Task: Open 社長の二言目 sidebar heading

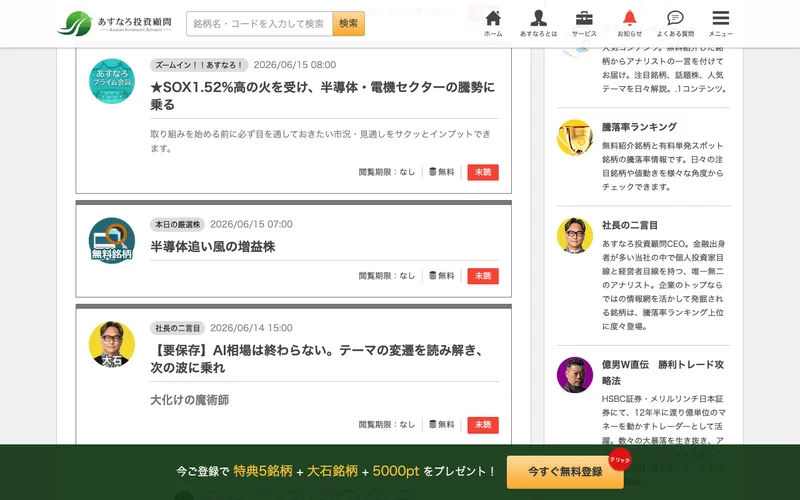Action: point(630,225)
